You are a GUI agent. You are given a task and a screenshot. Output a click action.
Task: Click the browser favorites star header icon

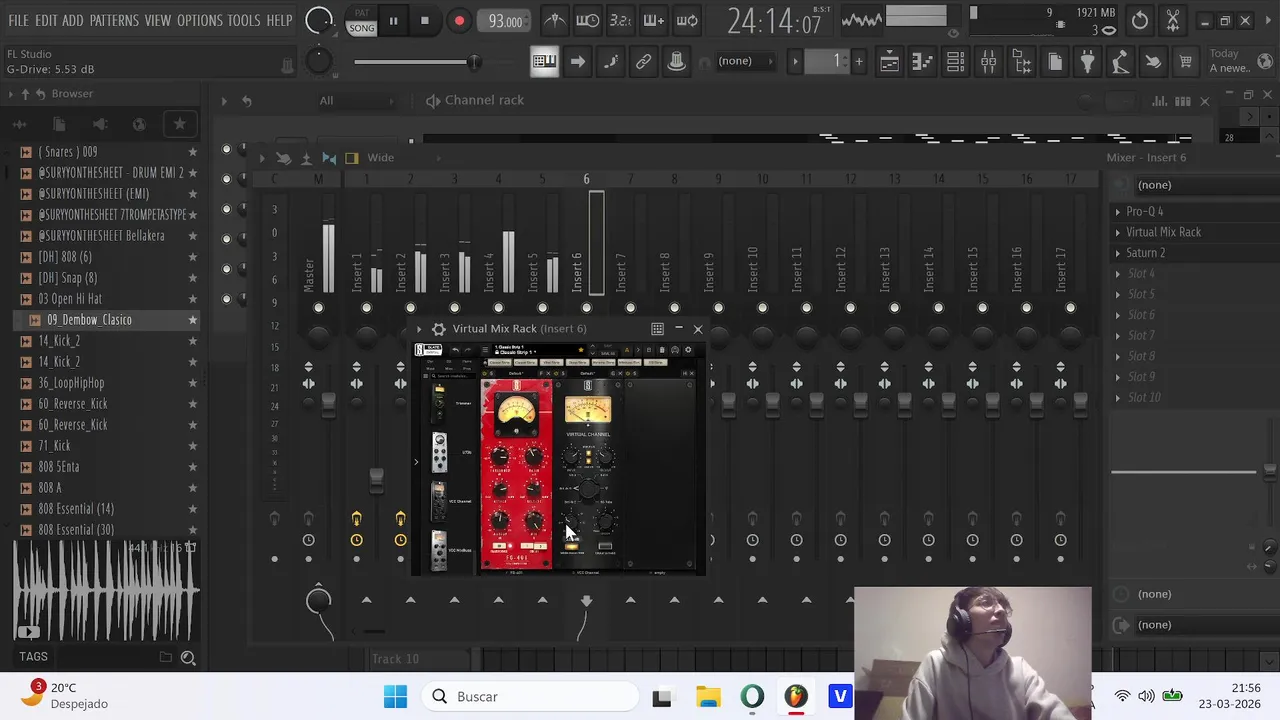pos(180,124)
